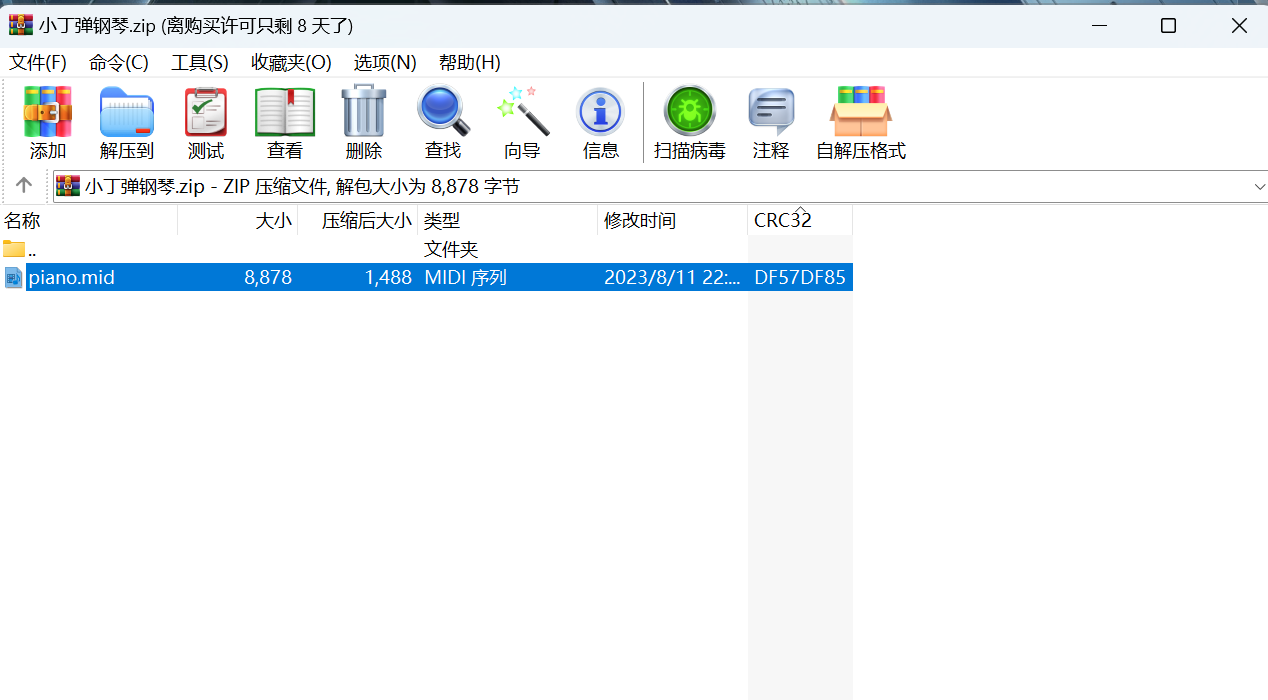Click the 解压到 (Extract To) icon
This screenshot has width=1268, height=700.
pos(127,112)
